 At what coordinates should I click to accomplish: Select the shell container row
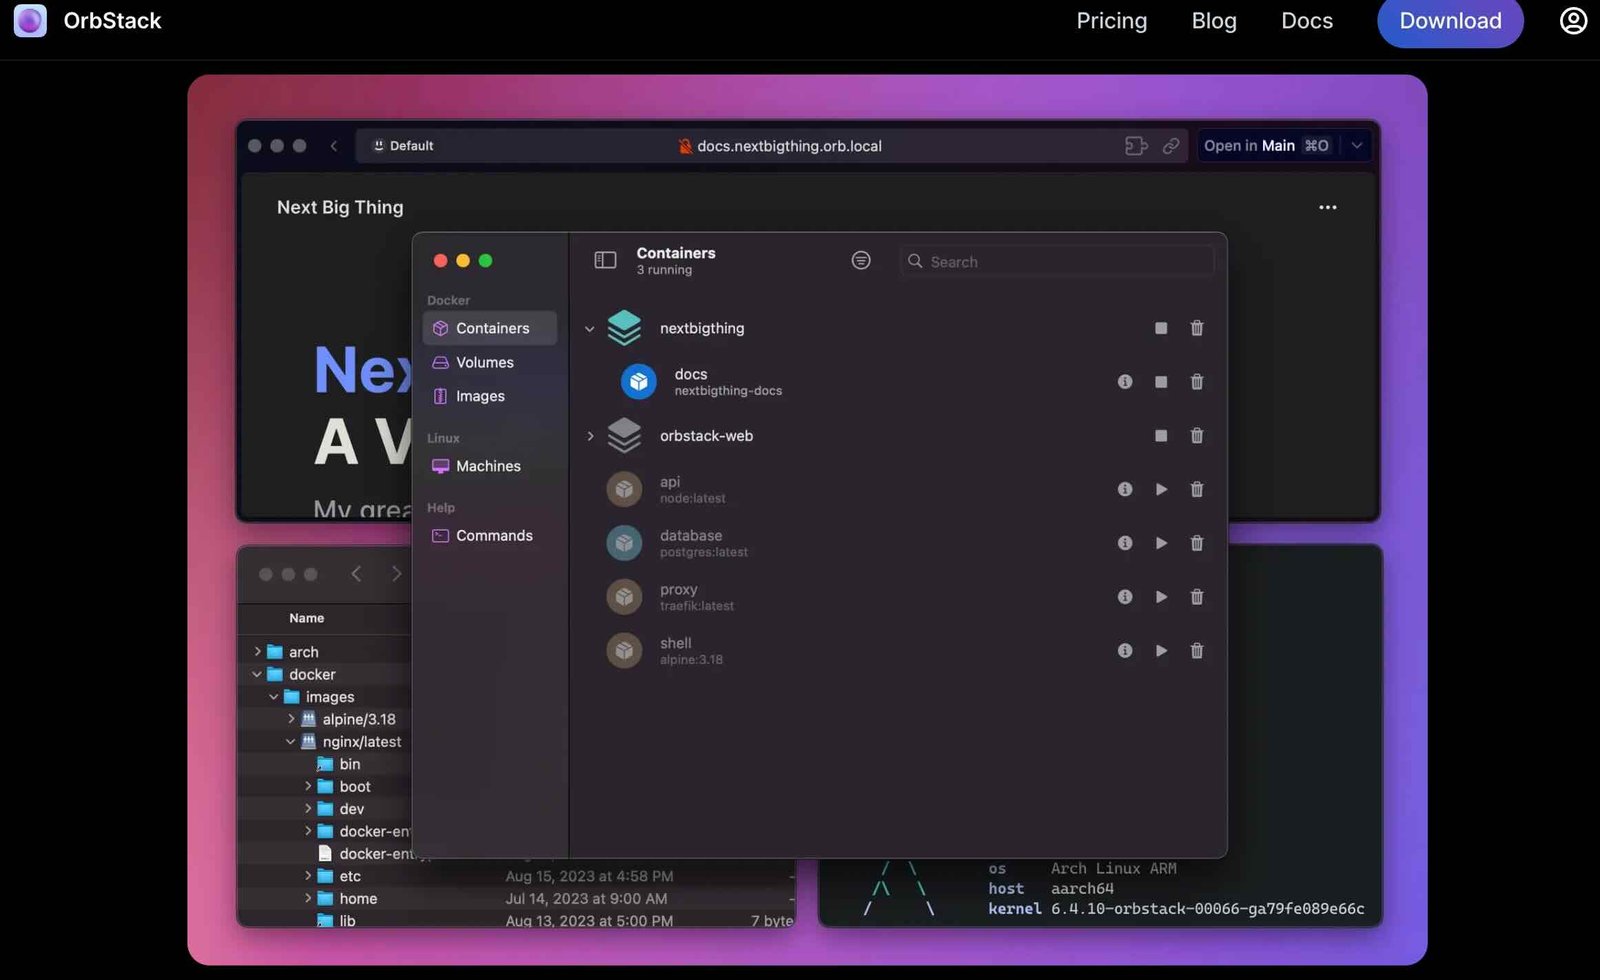pyautogui.click(x=897, y=651)
